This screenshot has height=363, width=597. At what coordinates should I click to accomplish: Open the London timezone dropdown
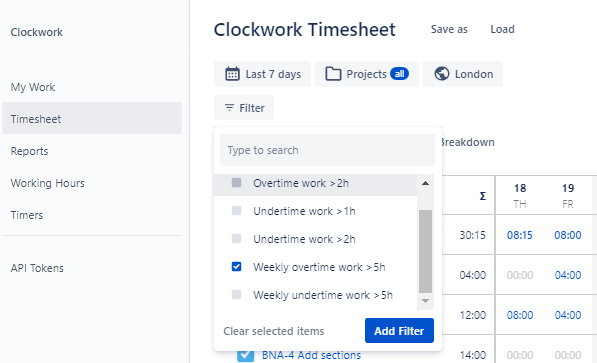coord(463,74)
